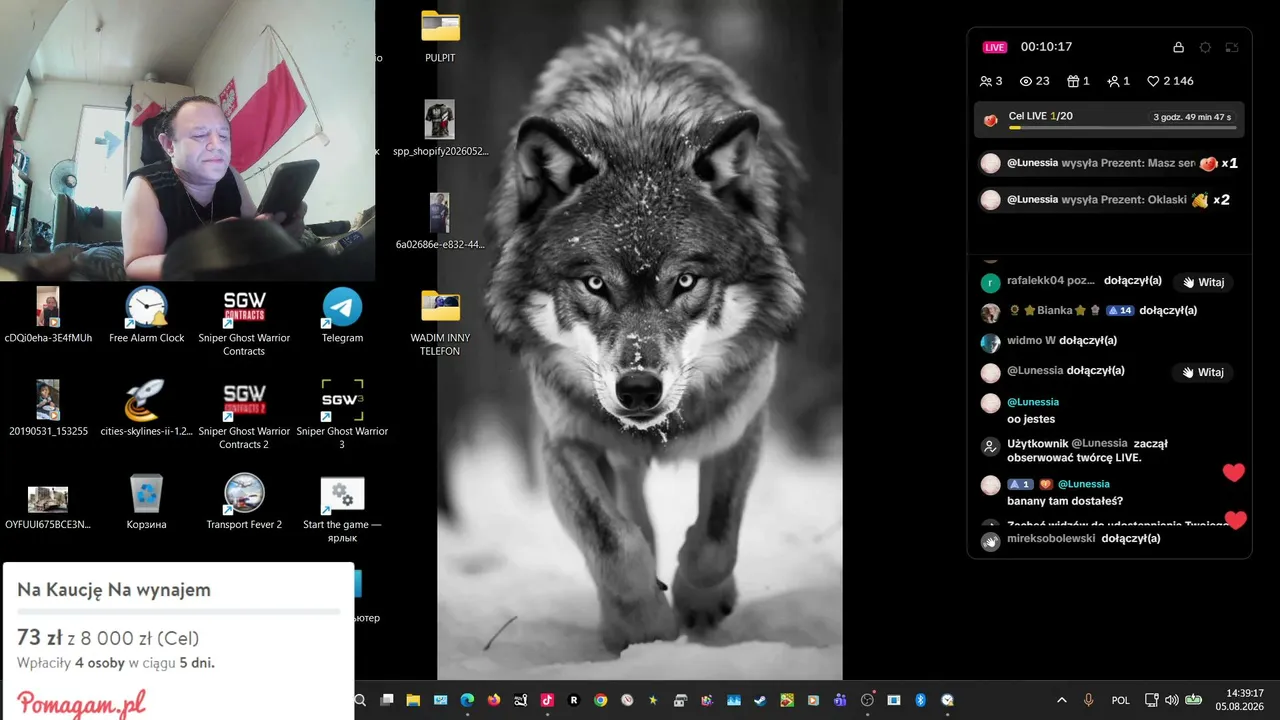
Task: Open the clock showing 14:39:17
Action: click(1240, 700)
